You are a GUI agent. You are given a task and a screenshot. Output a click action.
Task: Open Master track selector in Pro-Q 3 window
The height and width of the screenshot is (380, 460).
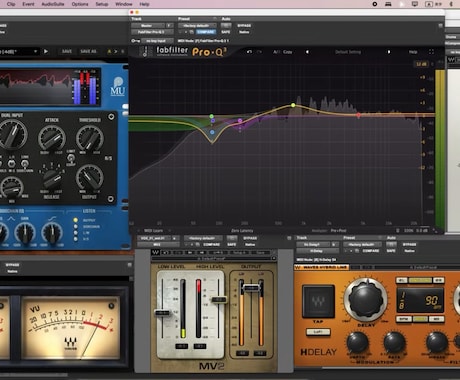coord(148,26)
